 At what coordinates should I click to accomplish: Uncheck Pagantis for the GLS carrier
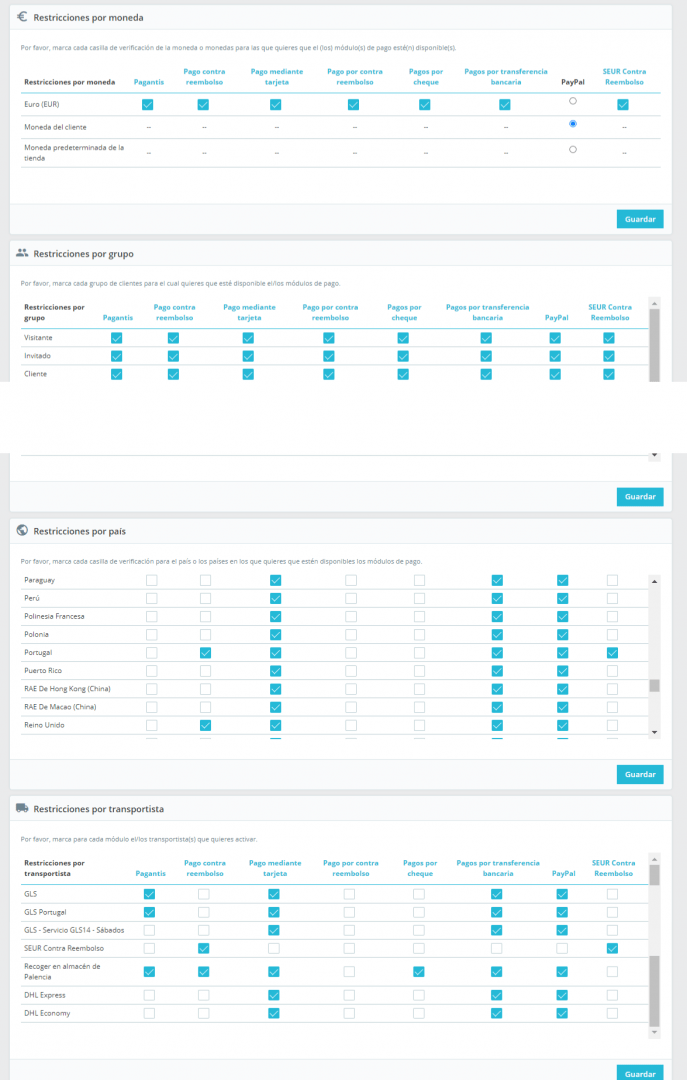[x=149, y=894]
